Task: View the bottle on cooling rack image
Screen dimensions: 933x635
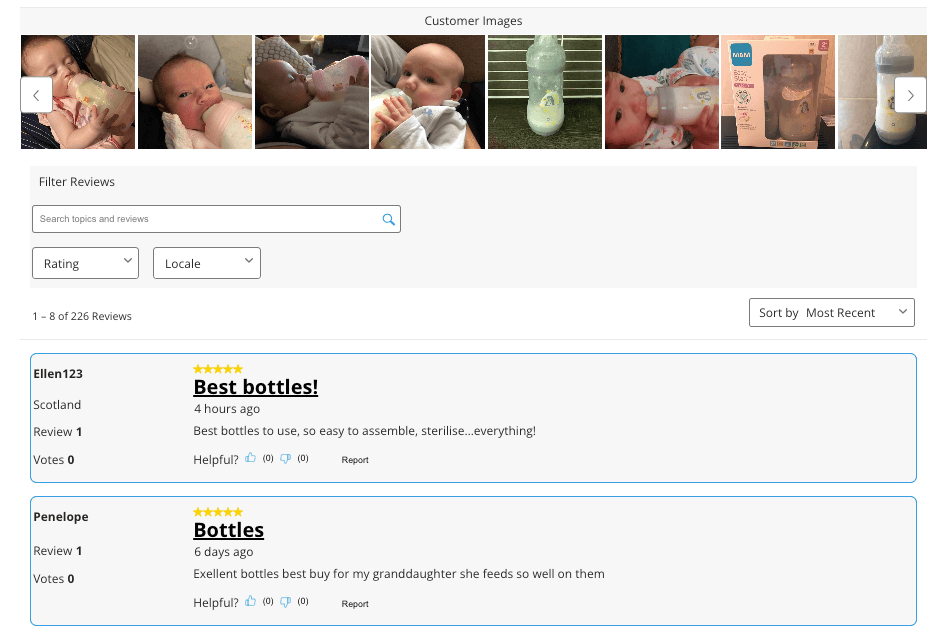Action: 544,92
